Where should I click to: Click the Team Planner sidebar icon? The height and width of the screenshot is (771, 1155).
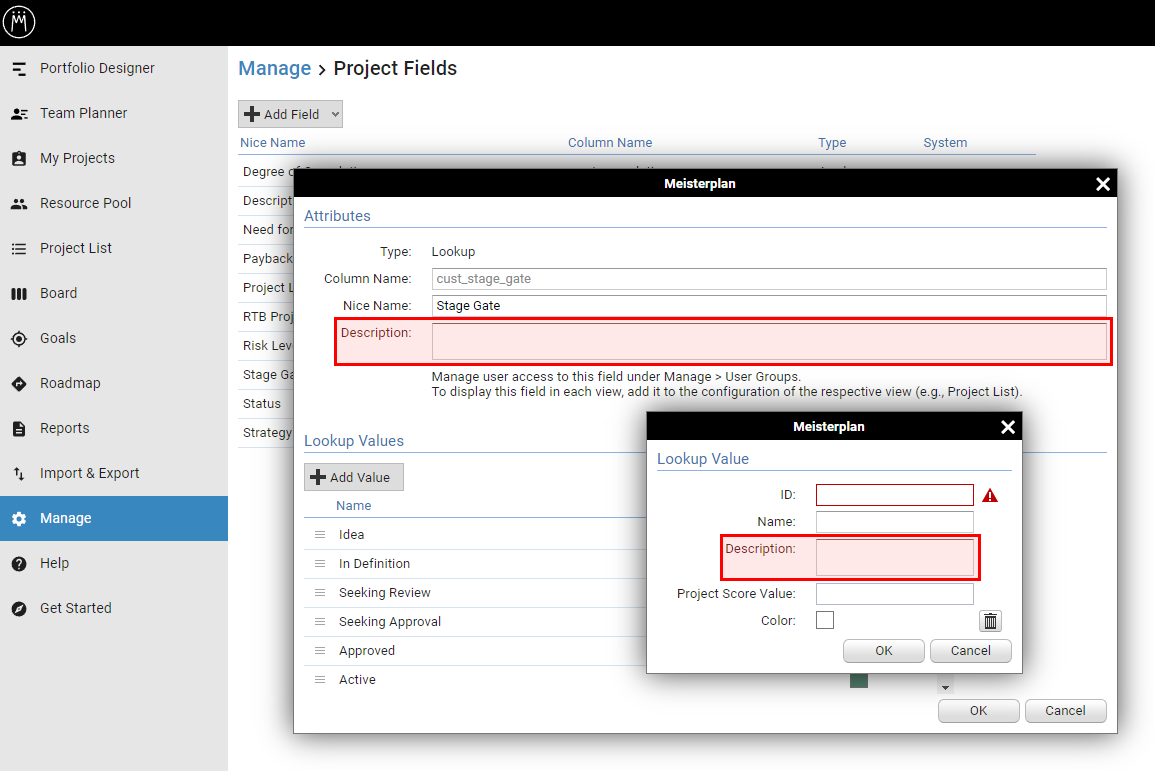point(19,113)
